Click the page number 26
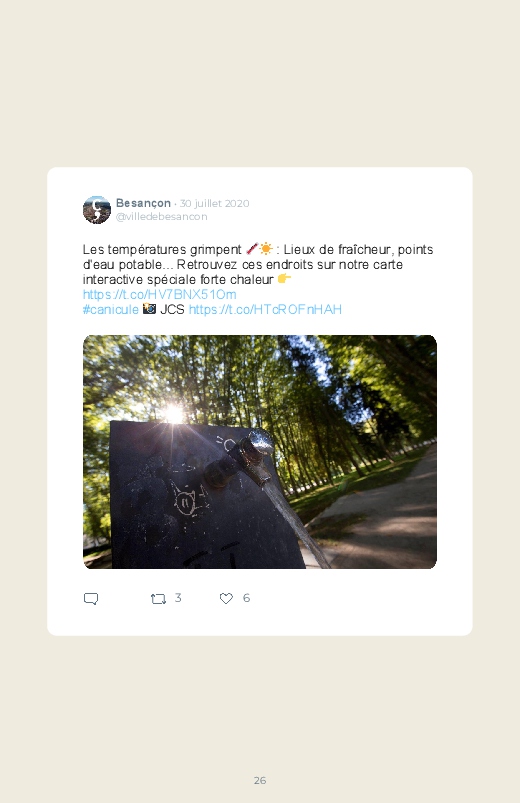520x803 pixels. (x=260, y=780)
